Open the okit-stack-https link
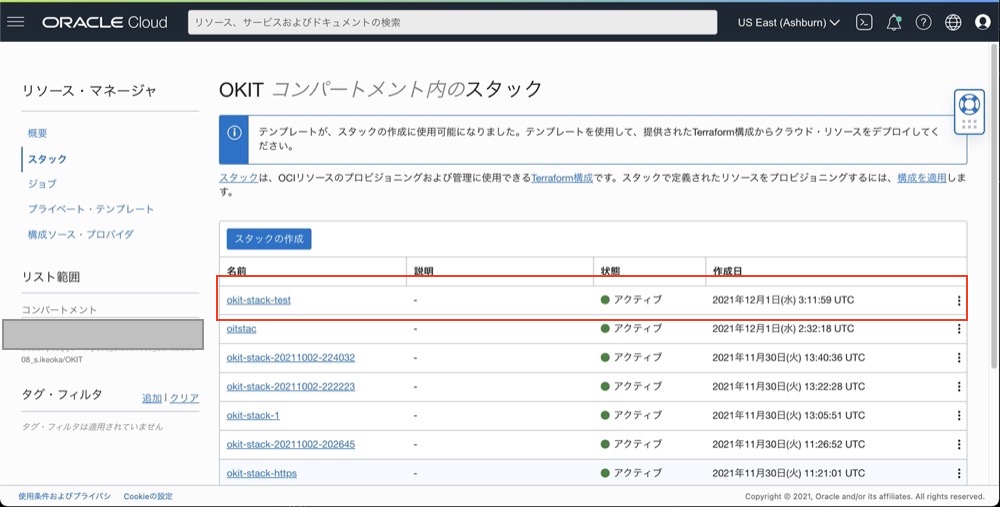 tap(261, 473)
